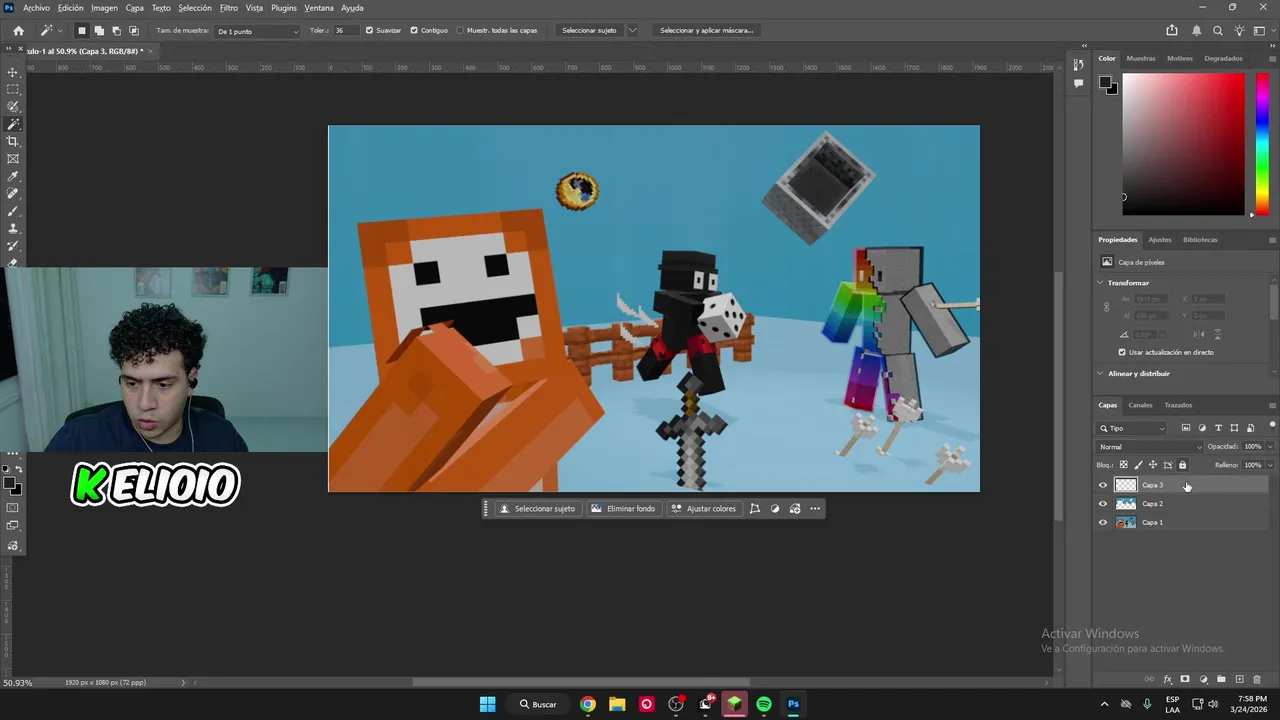Create a new layer icon

(x=1239, y=679)
